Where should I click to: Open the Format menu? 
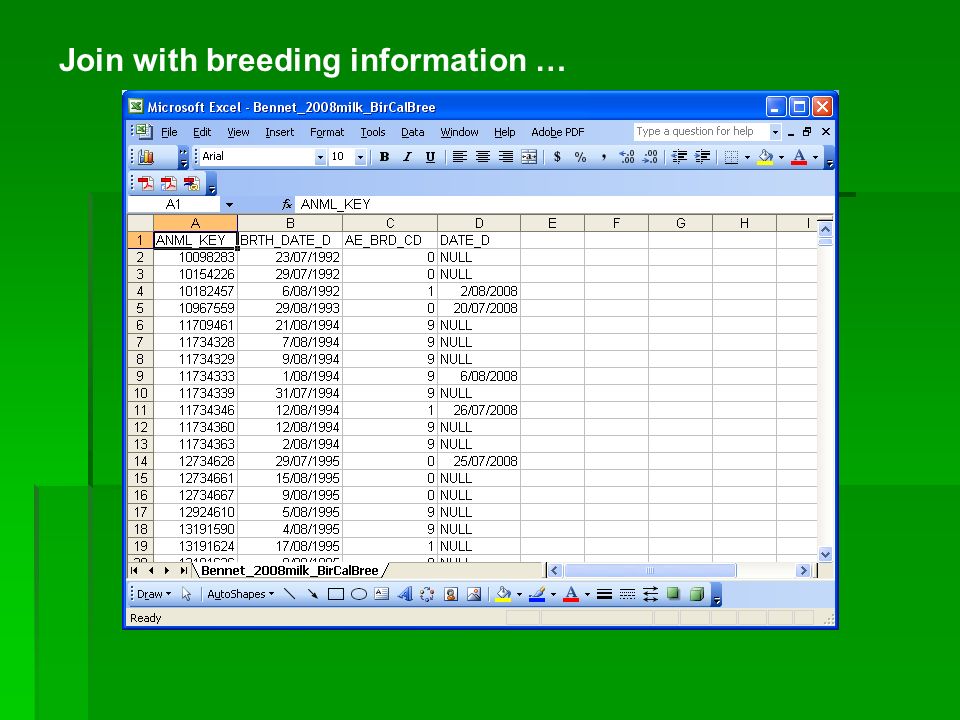coord(327,132)
